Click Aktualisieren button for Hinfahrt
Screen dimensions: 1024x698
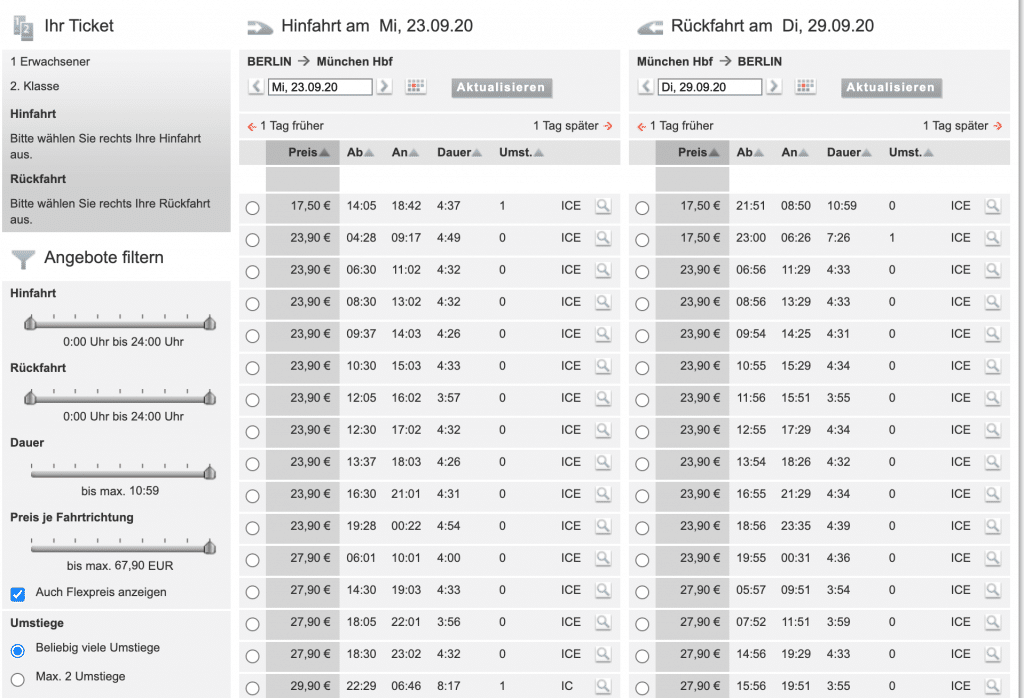(x=501, y=87)
